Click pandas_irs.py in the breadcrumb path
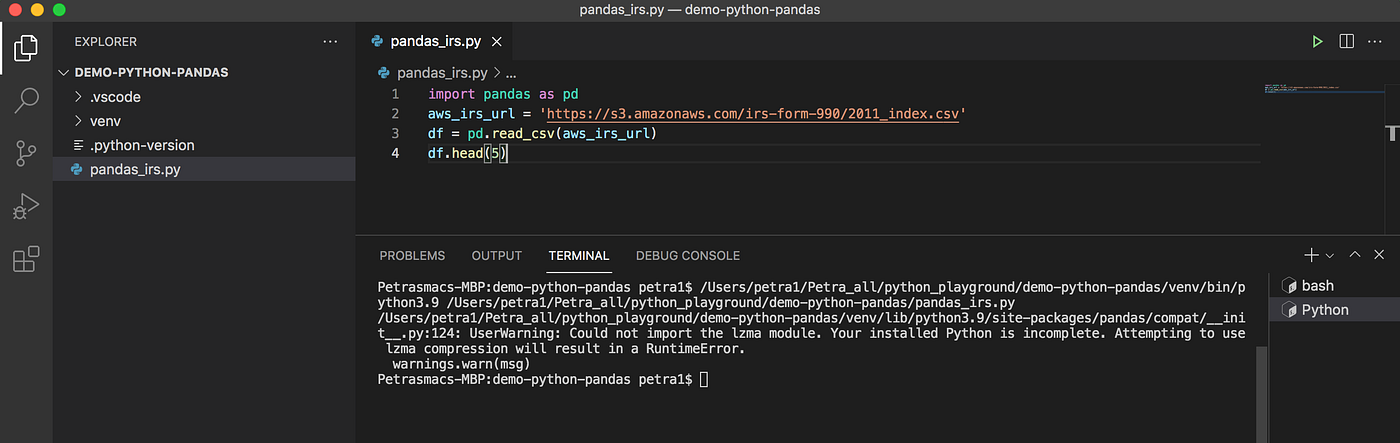This screenshot has width=1400, height=443. pos(442,73)
